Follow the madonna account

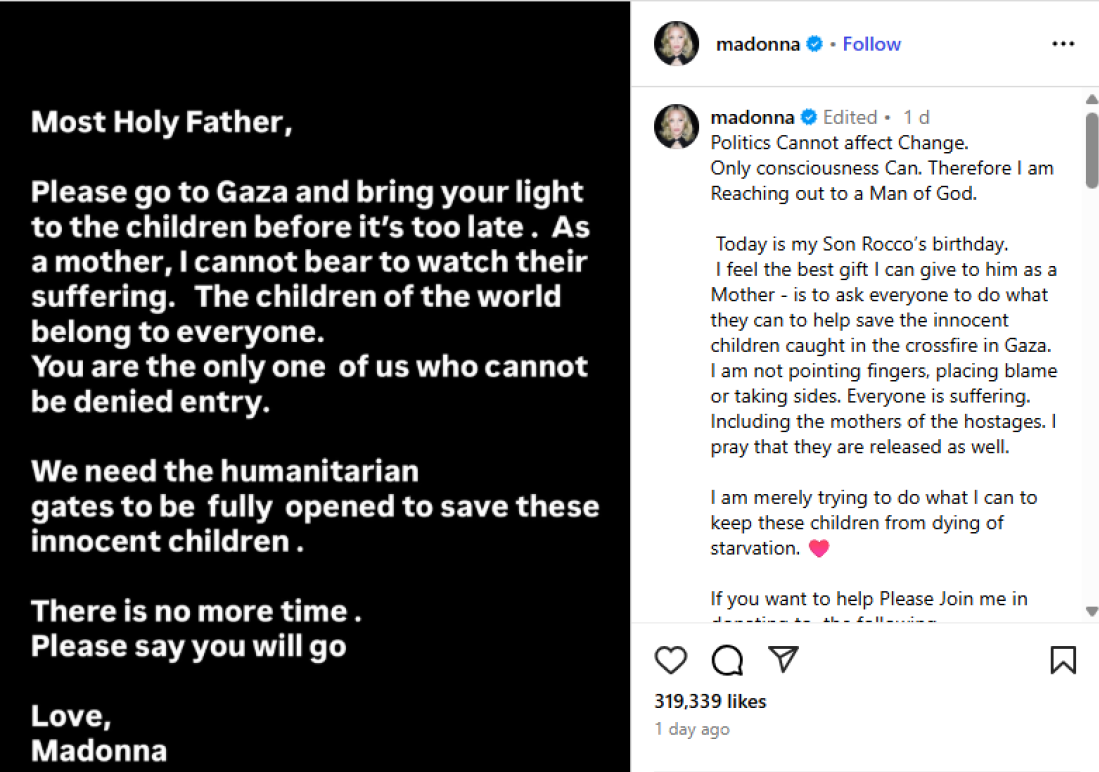pyautogui.click(x=871, y=44)
